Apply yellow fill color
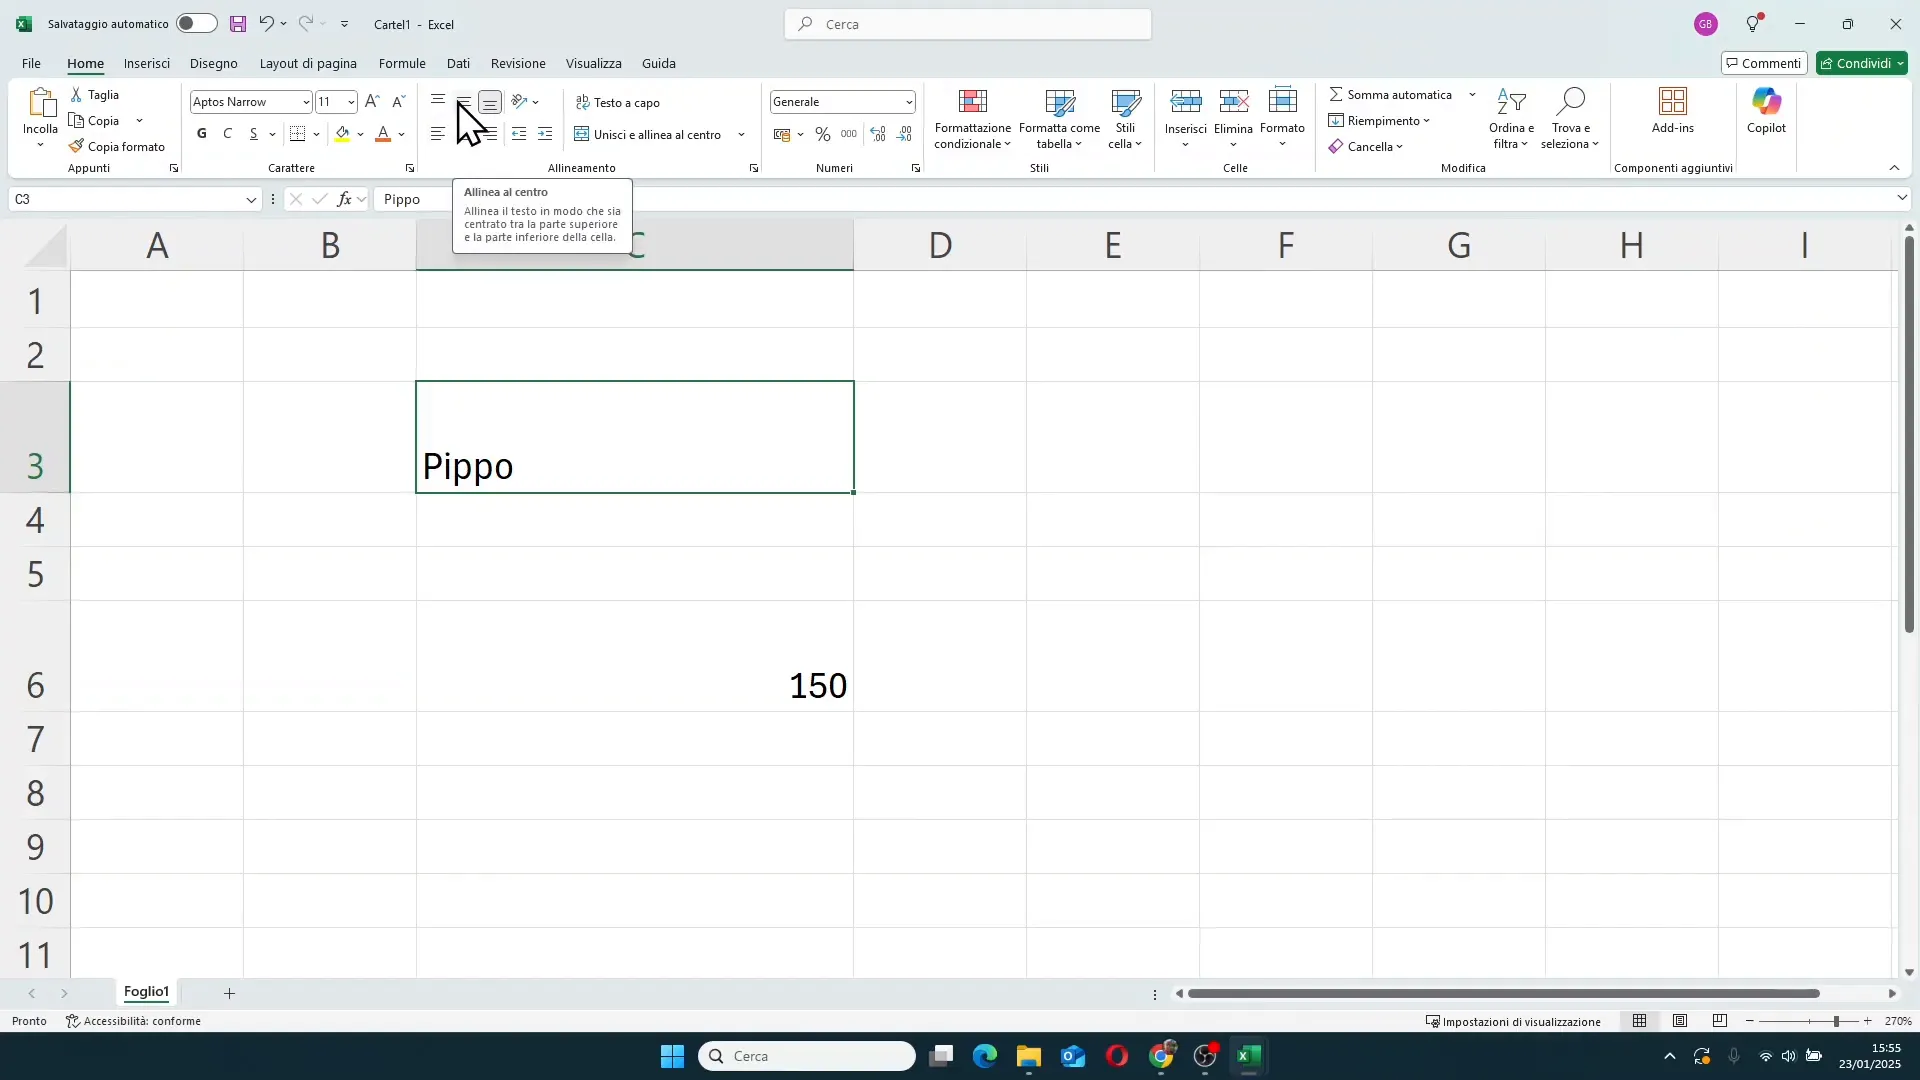This screenshot has width=1920, height=1080. [343, 134]
